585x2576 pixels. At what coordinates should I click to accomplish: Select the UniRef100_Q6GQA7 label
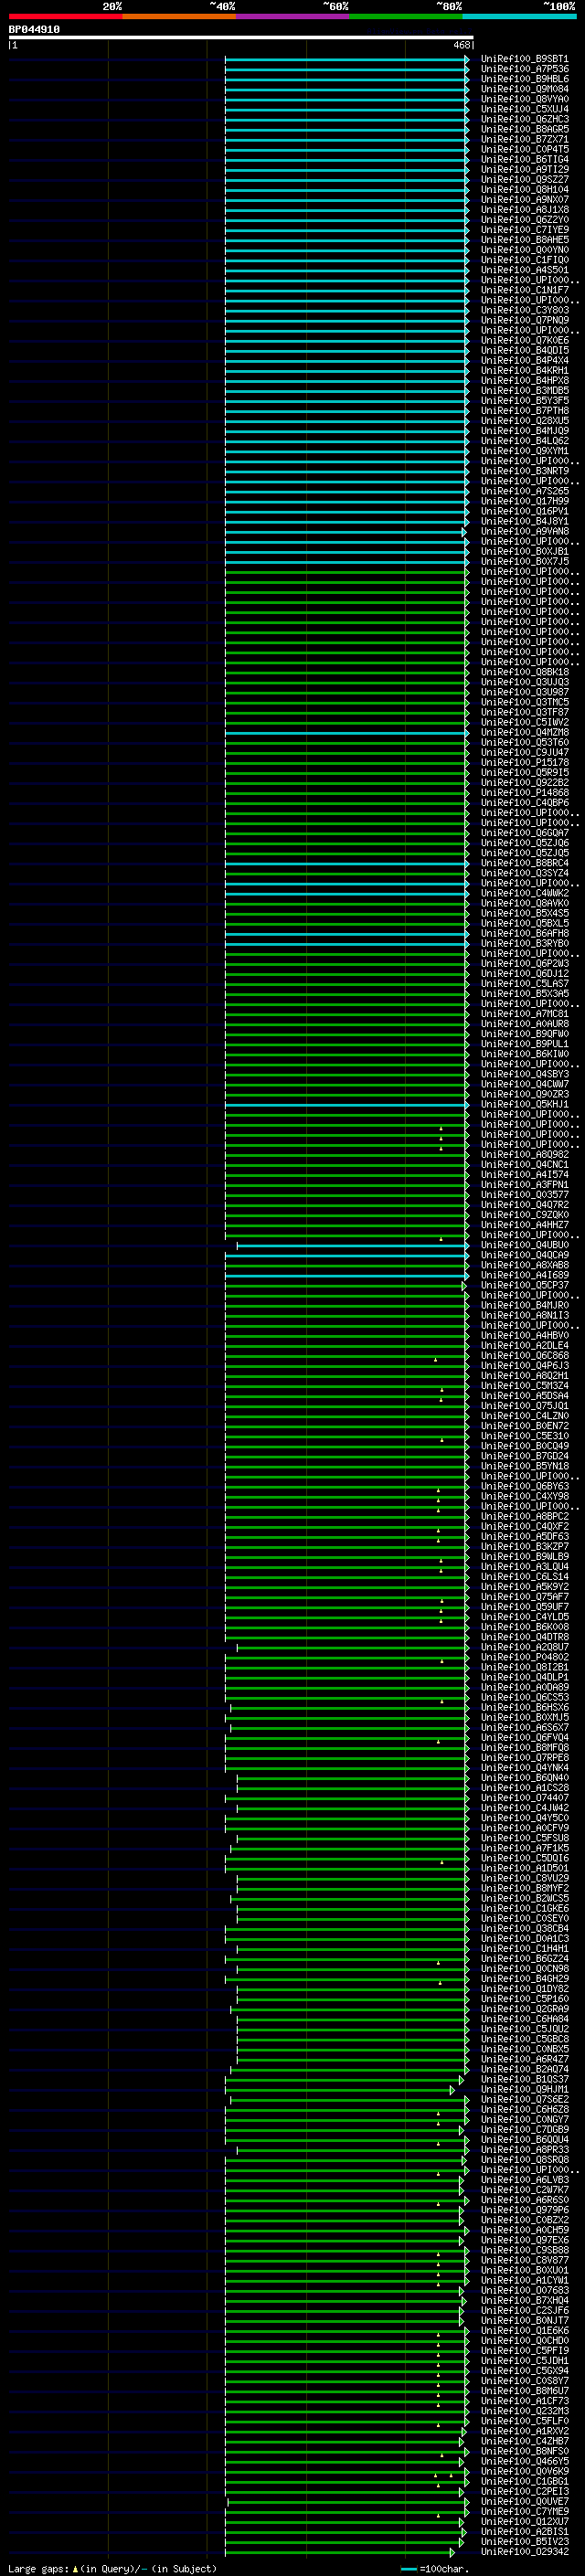pyautogui.click(x=524, y=833)
